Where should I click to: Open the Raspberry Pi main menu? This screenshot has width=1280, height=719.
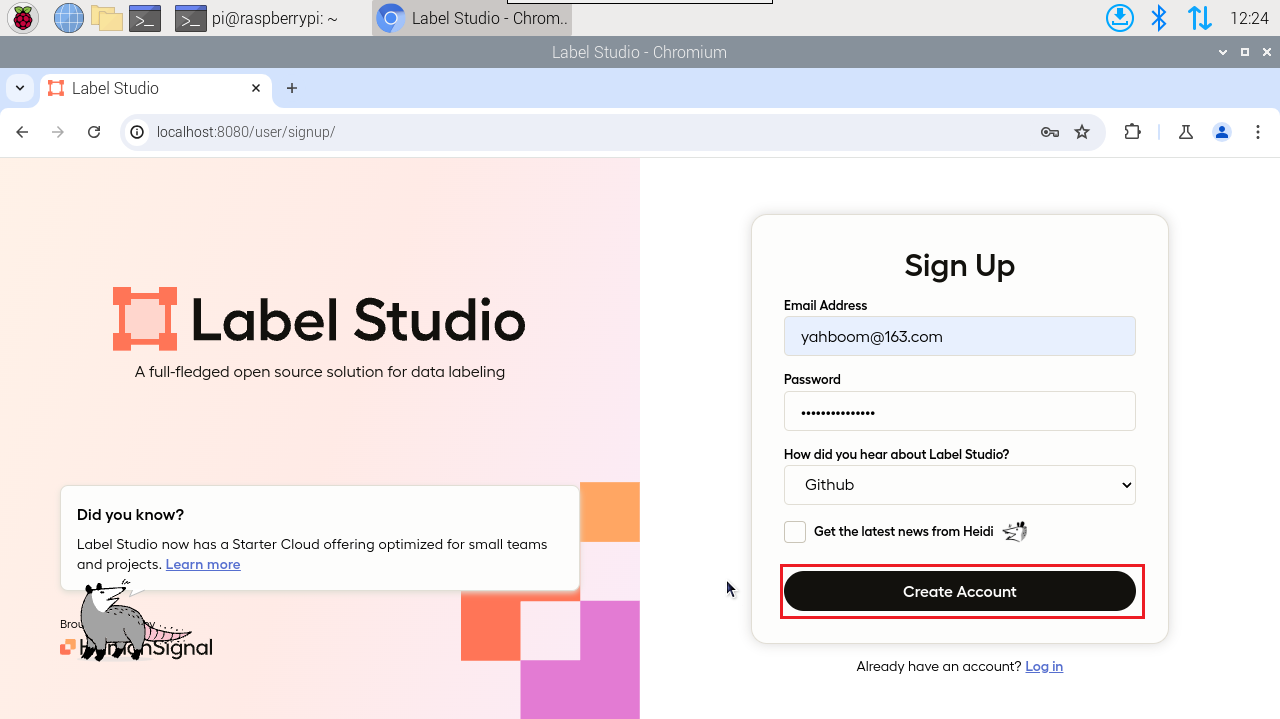pos(23,18)
